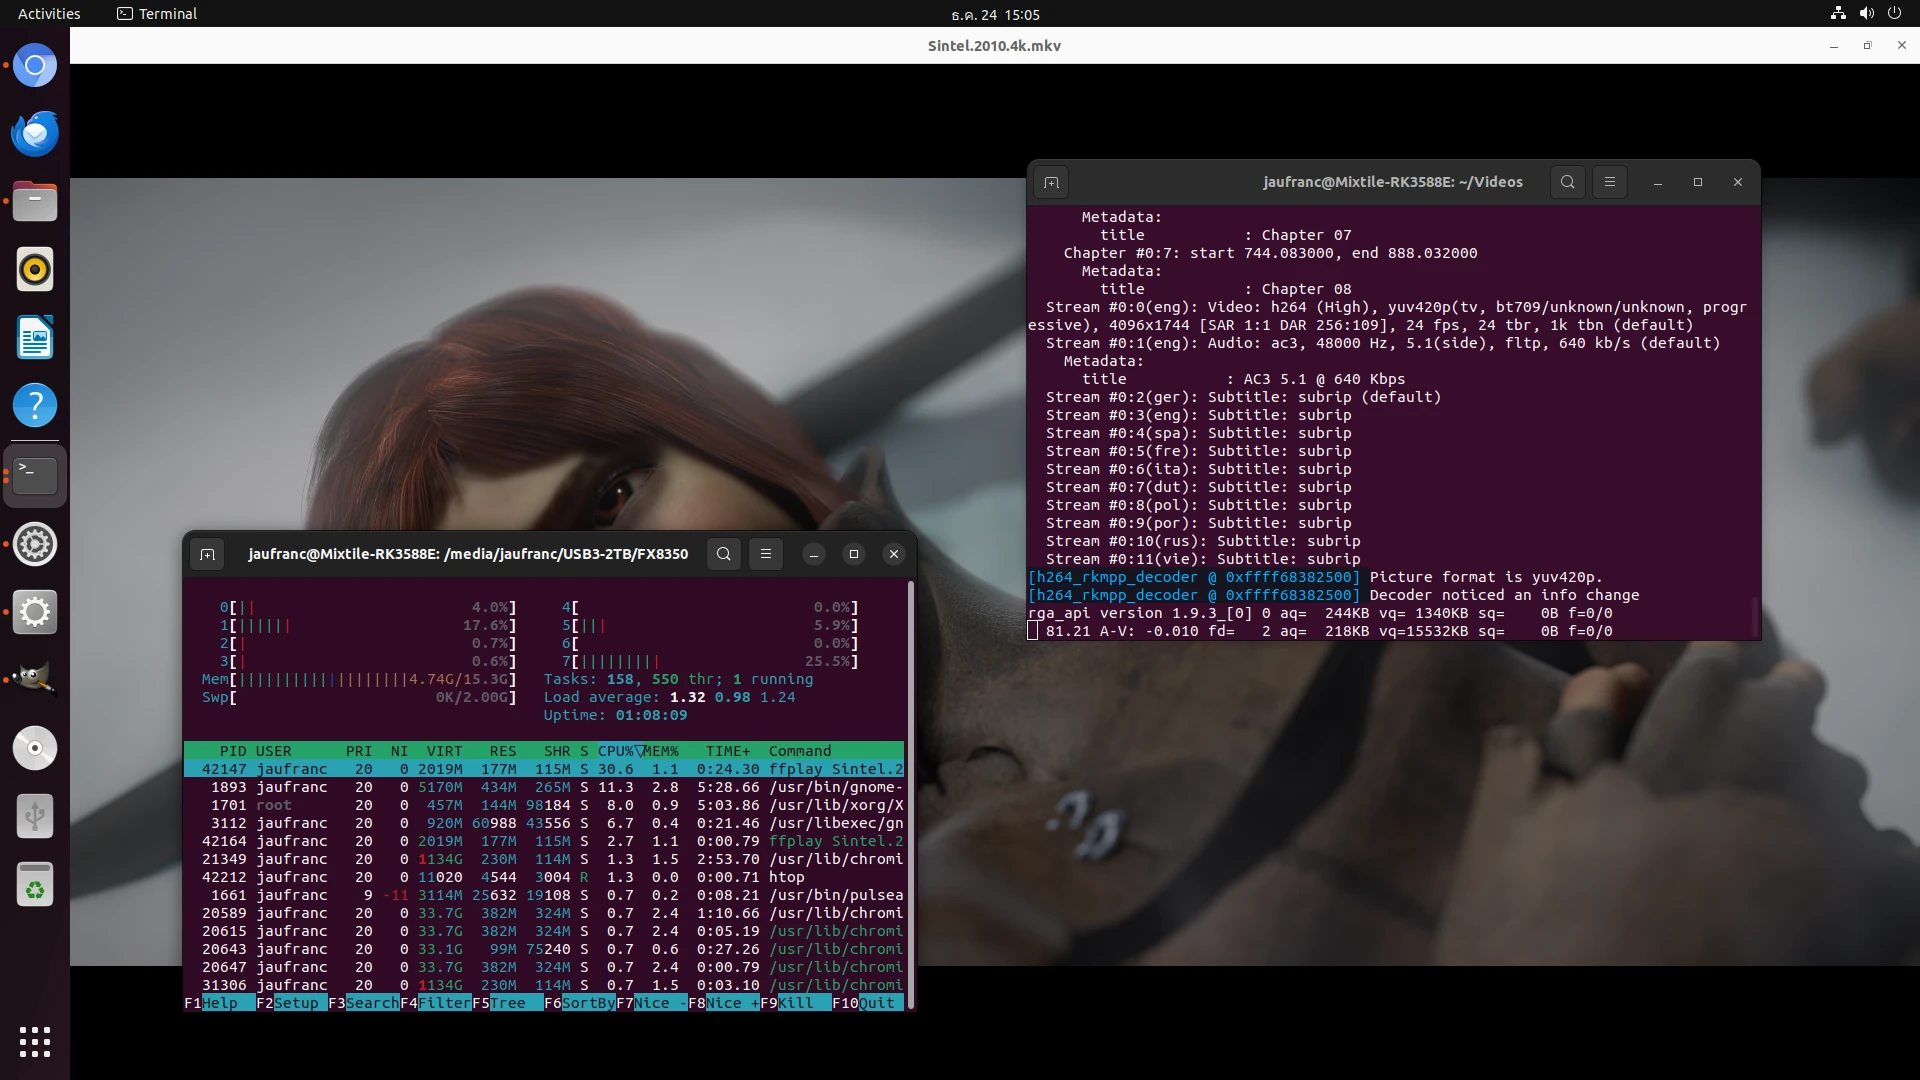Click Mem usage bar in htop
This screenshot has height=1080, width=1920.
coord(359,679)
